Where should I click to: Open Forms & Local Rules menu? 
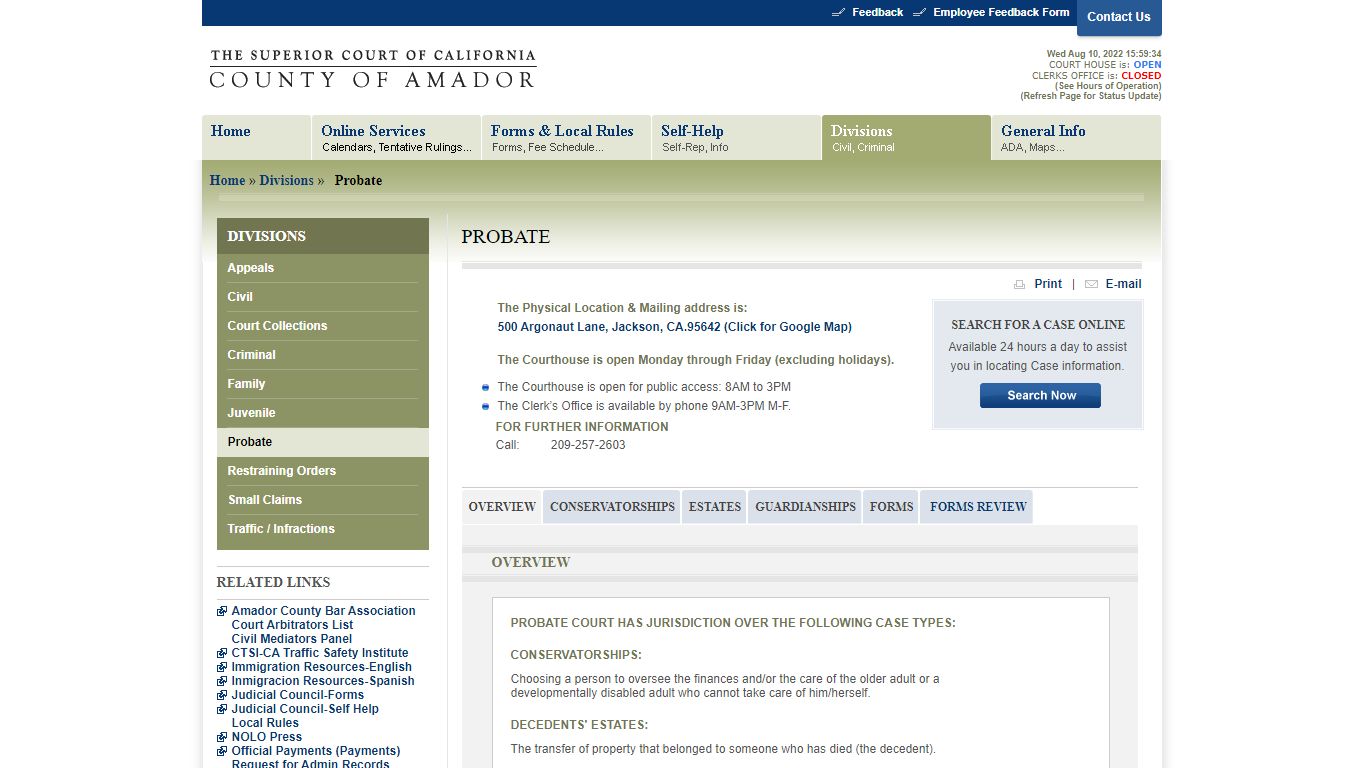566,138
